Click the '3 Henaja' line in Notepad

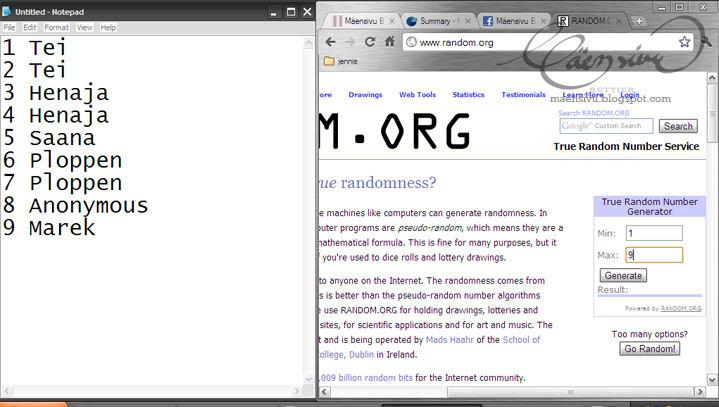(x=55, y=93)
